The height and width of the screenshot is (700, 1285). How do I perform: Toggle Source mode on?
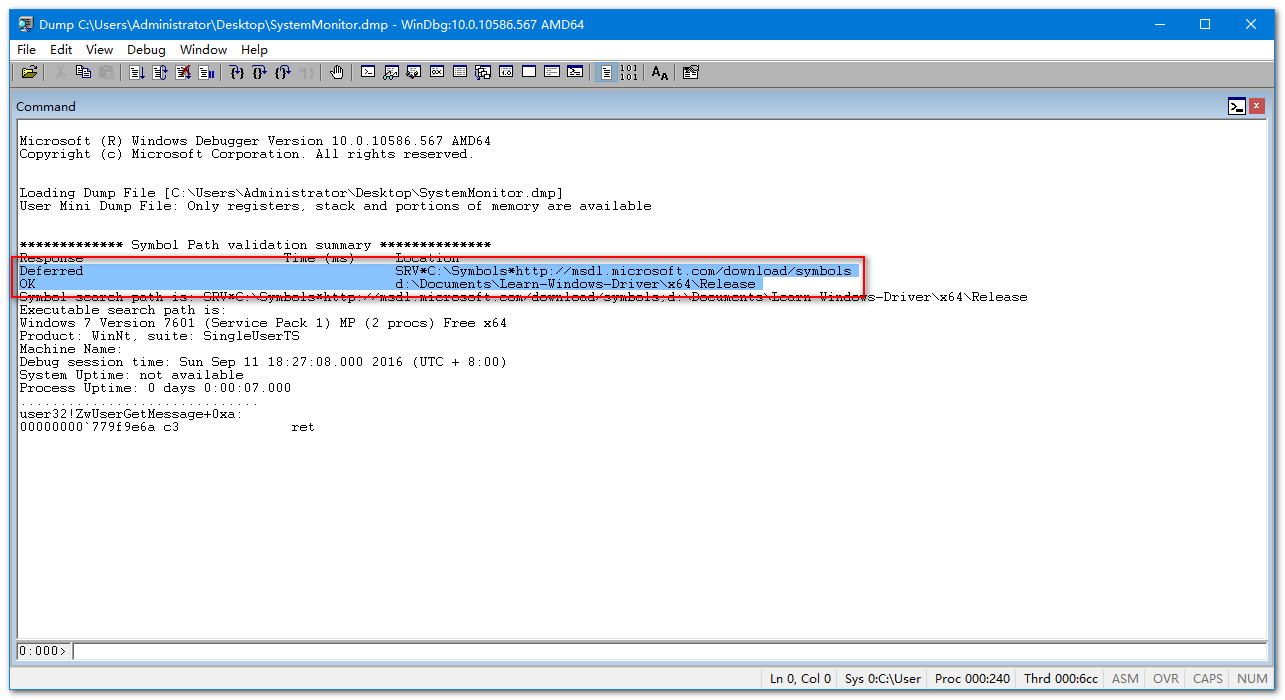606,72
